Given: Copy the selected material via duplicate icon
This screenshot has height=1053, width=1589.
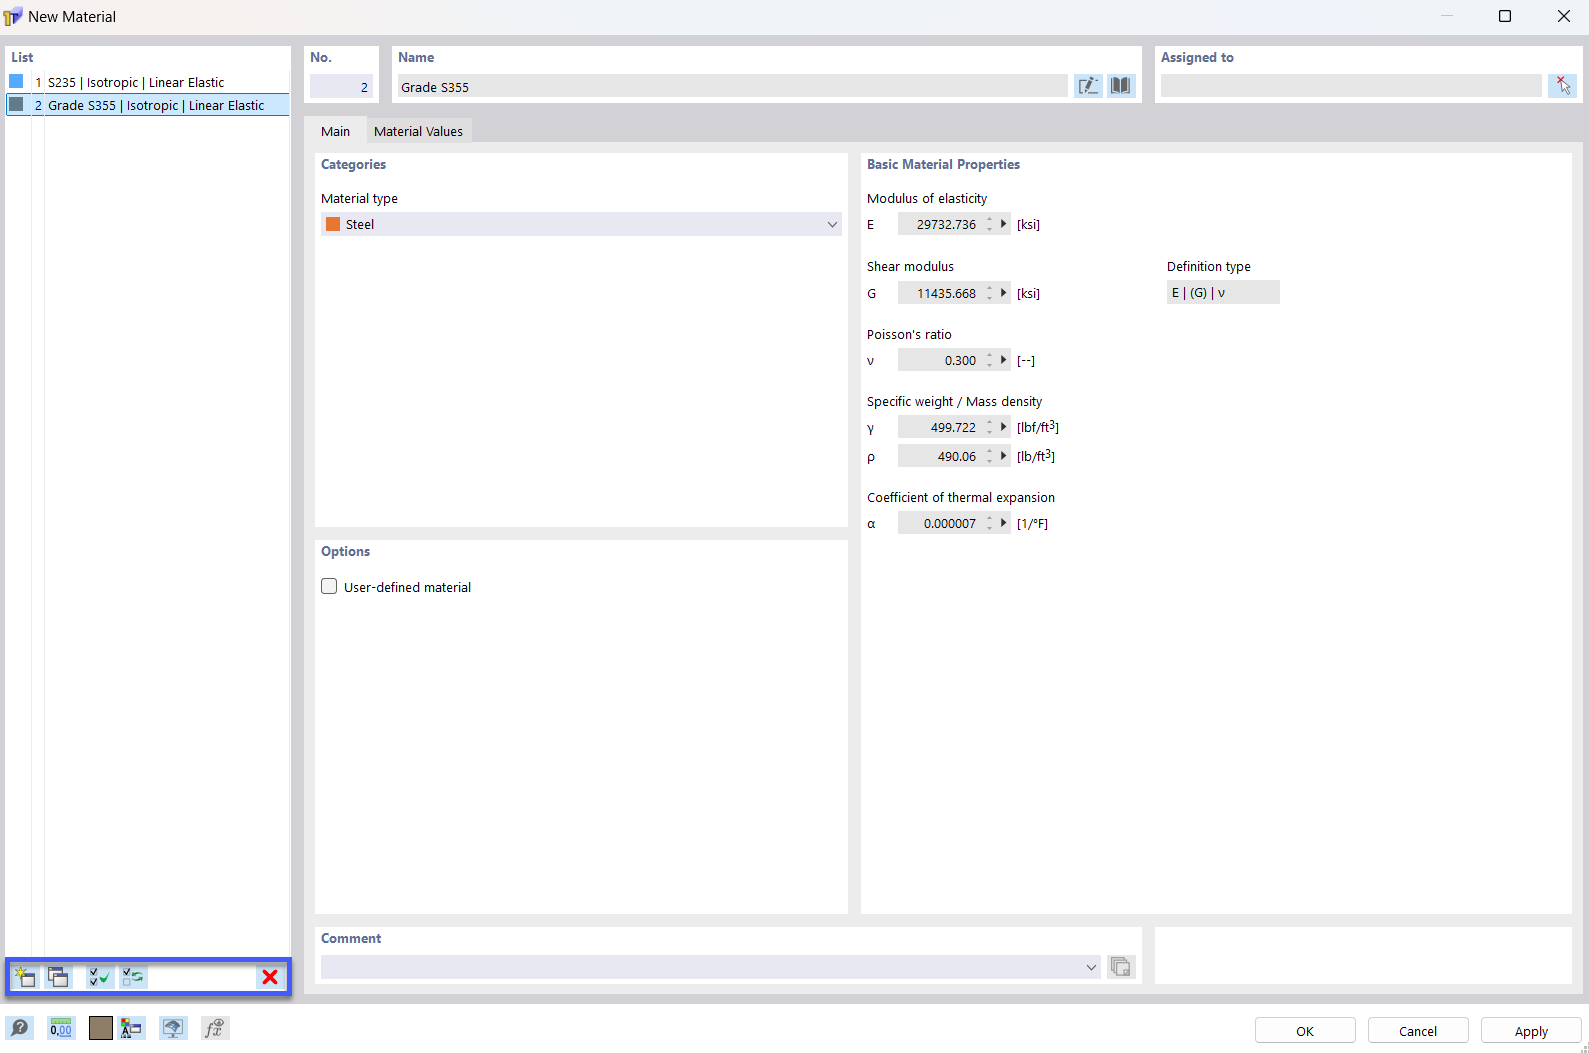Looking at the screenshot, I should point(59,977).
